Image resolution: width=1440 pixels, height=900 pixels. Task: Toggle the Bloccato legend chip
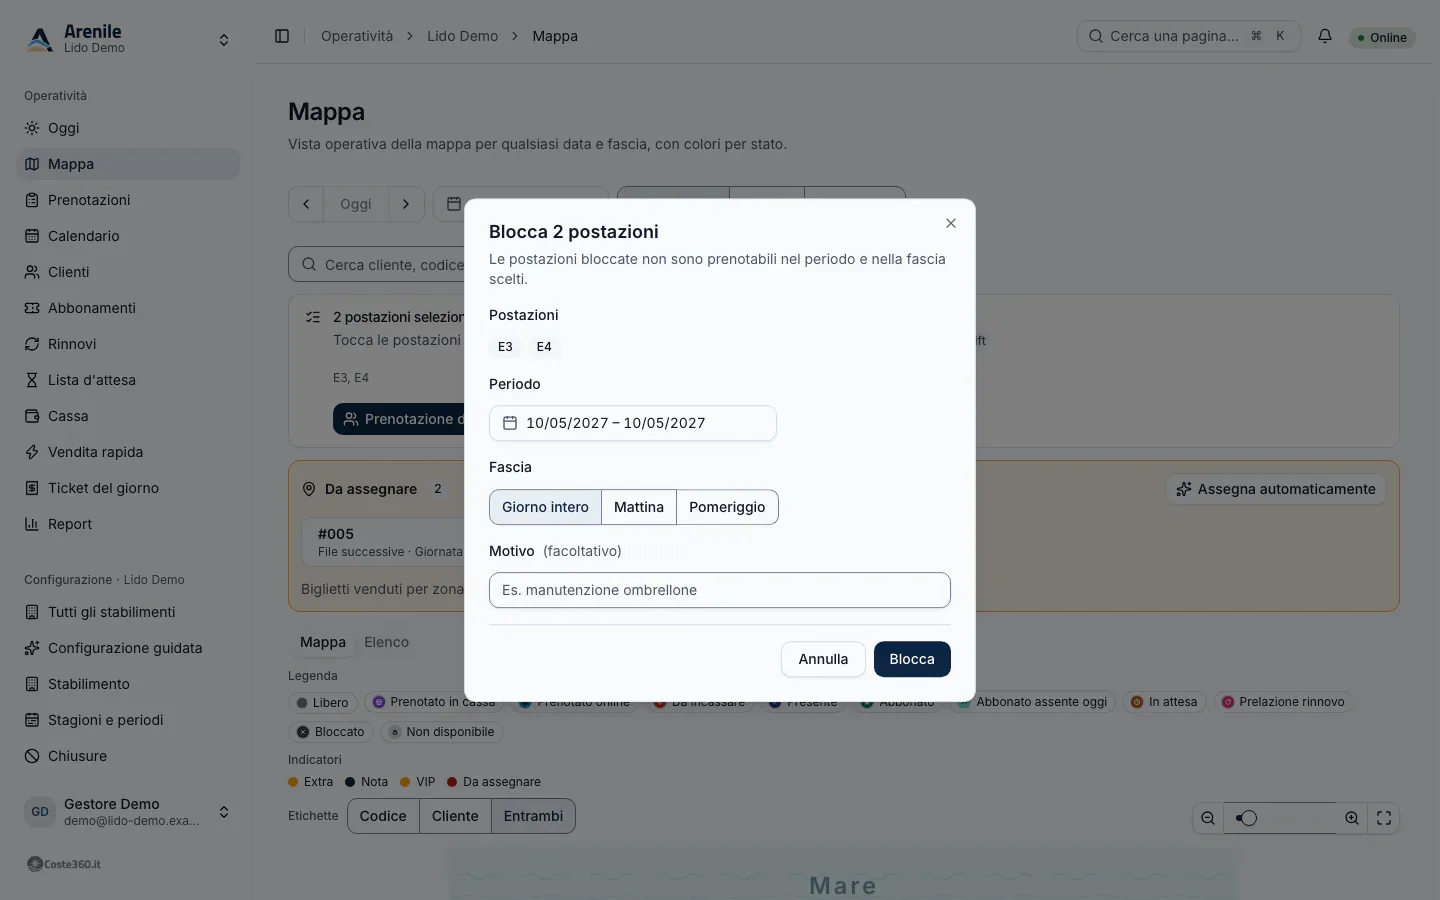pos(330,732)
